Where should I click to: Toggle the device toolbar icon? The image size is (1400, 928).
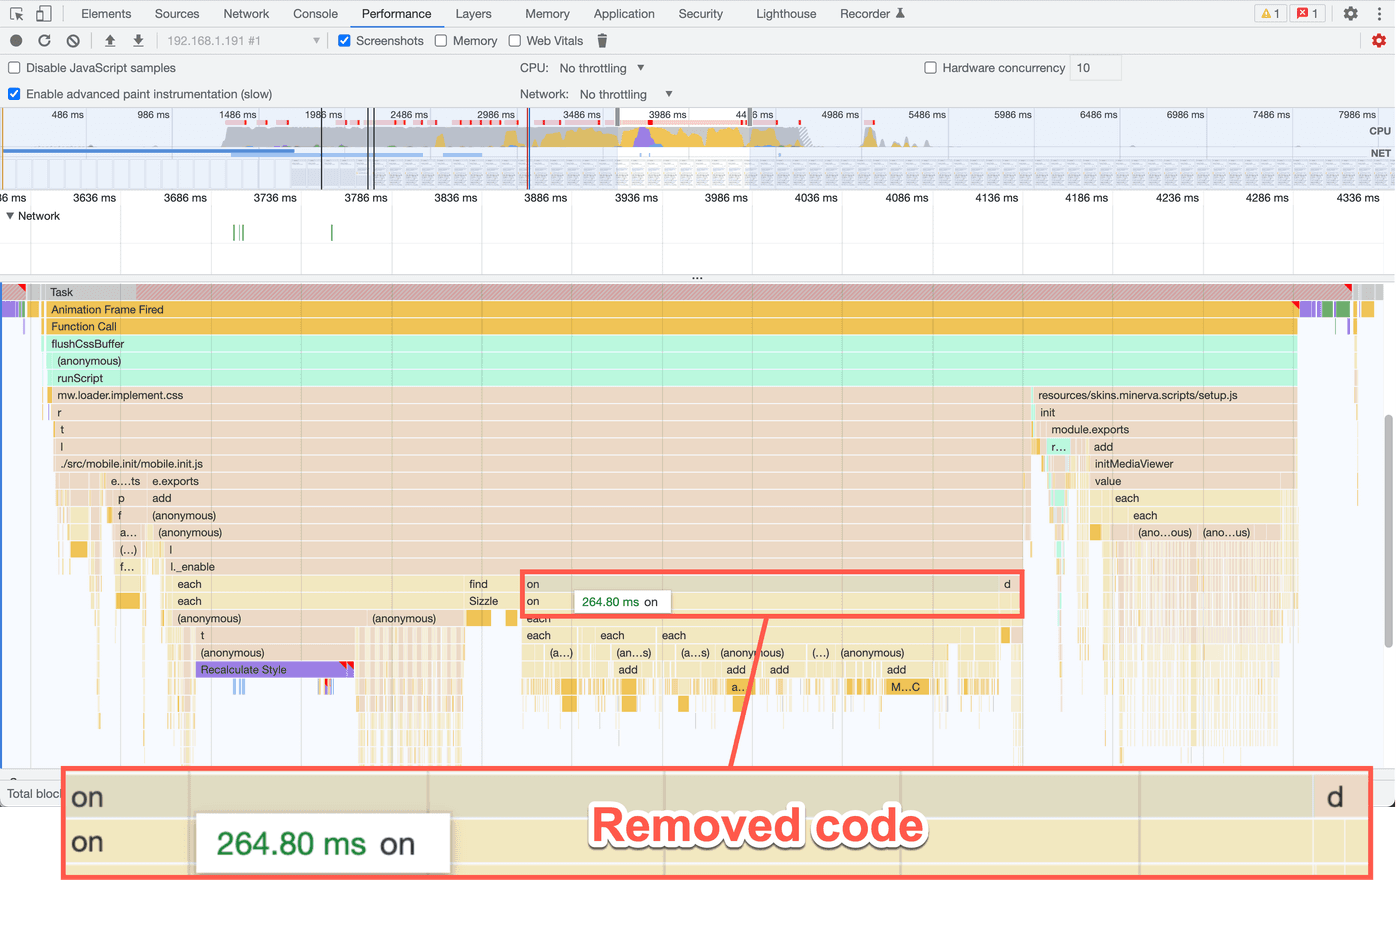pyautogui.click(x=43, y=14)
